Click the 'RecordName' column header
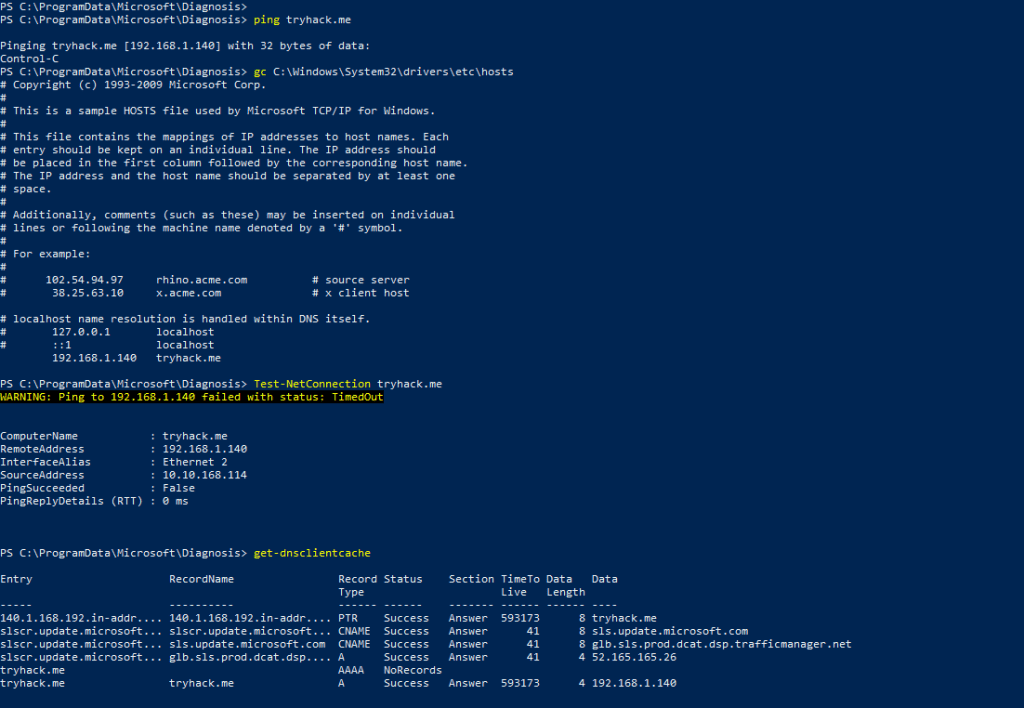1024x708 pixels. 201,579
